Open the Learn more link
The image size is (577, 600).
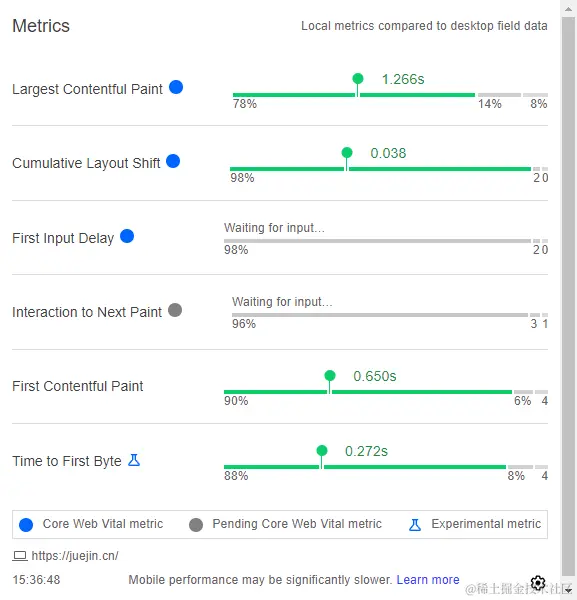click(428, 580)
